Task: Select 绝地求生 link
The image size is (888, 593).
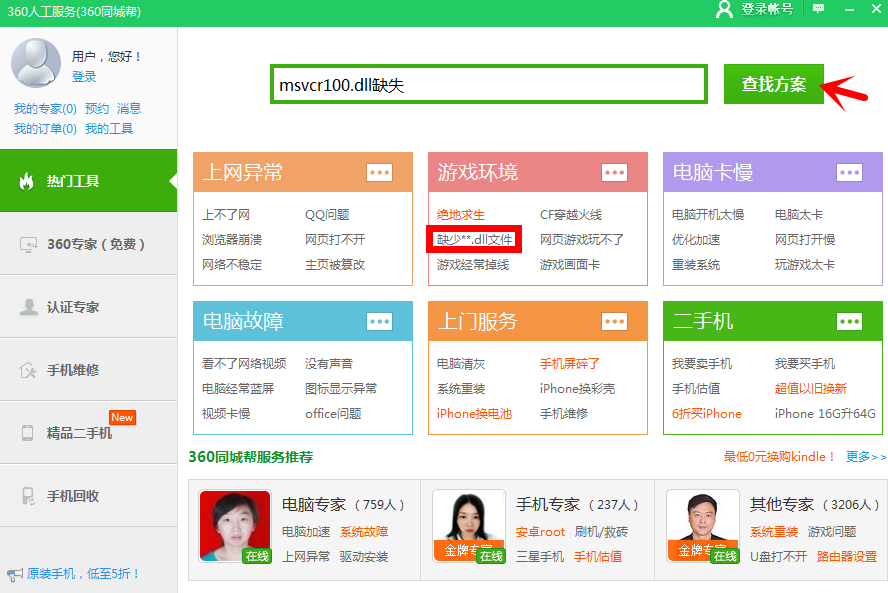Action: coord(461,215)
